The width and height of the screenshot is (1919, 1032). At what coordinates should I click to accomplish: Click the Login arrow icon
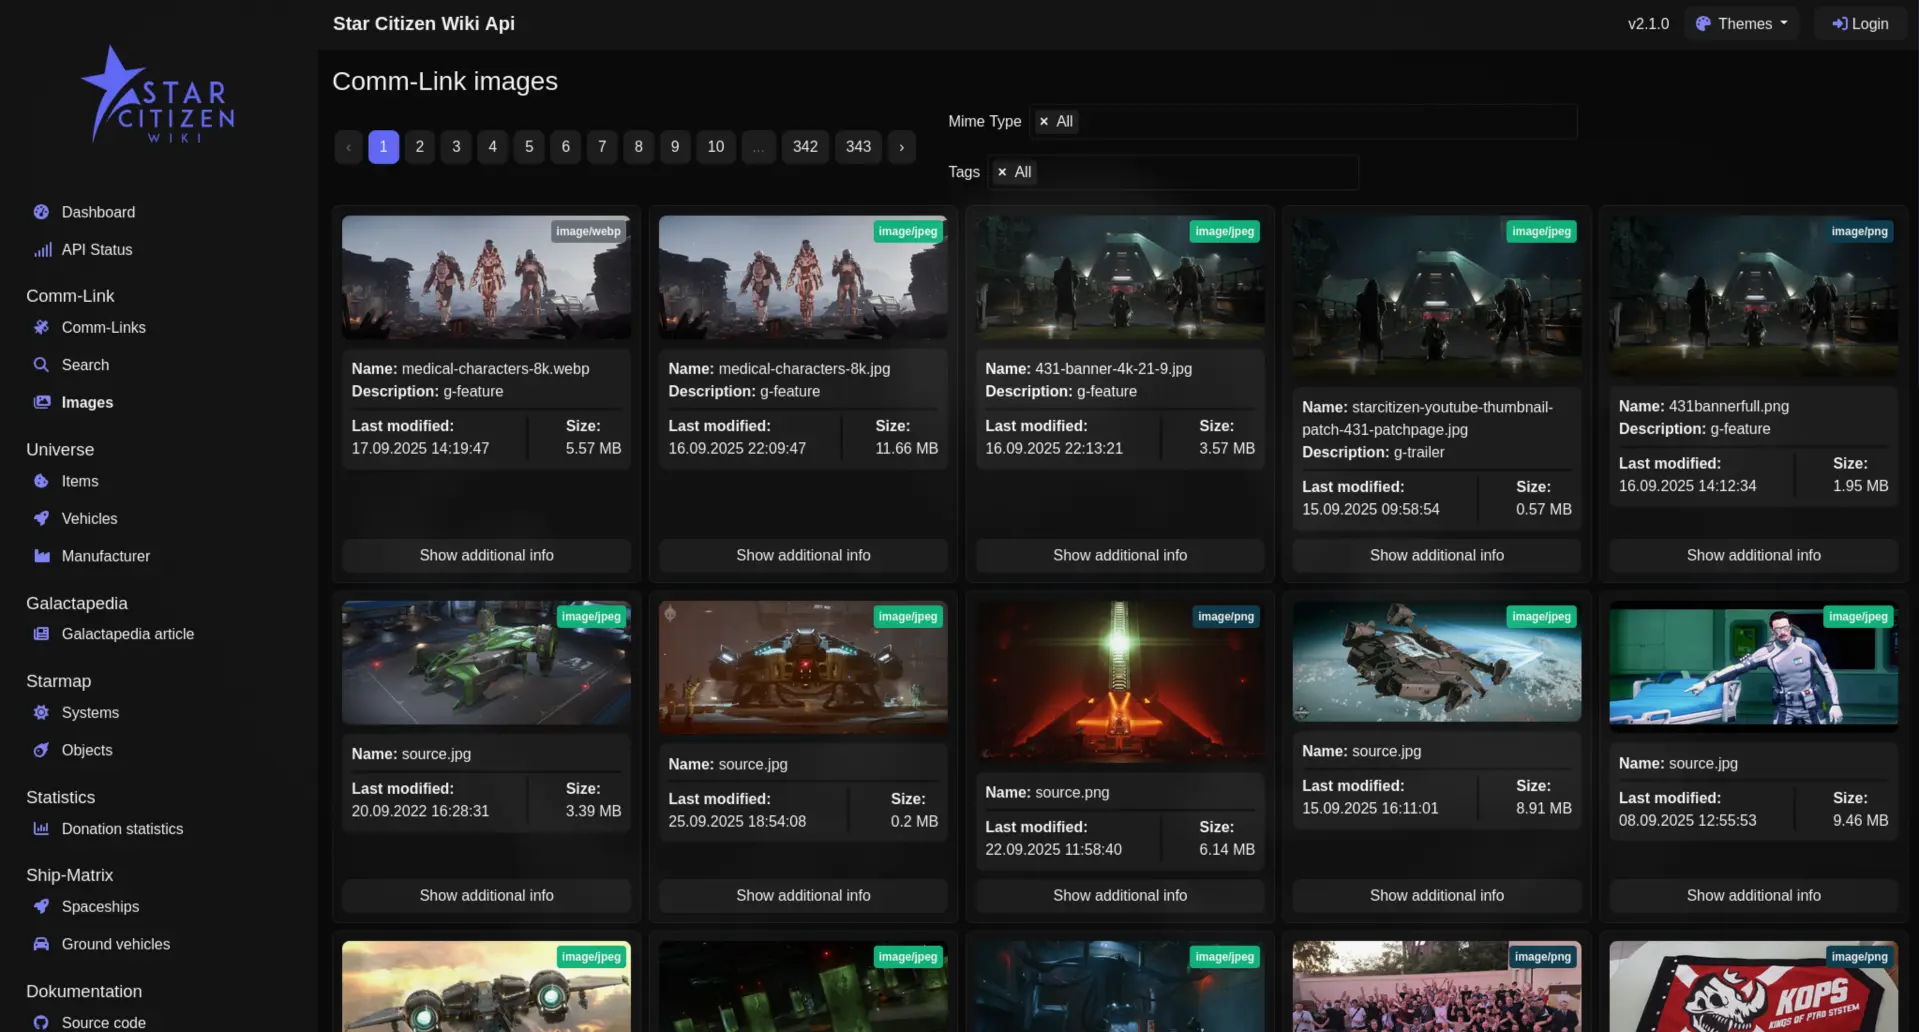1839,24
